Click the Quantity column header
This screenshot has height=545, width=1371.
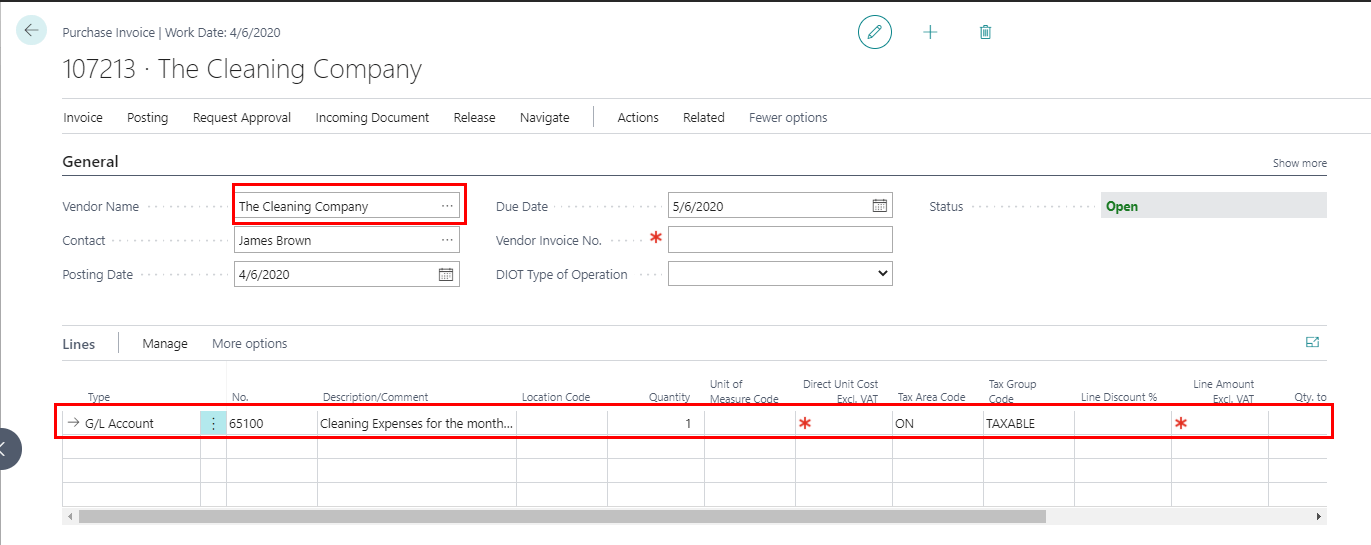pos(669,397)
